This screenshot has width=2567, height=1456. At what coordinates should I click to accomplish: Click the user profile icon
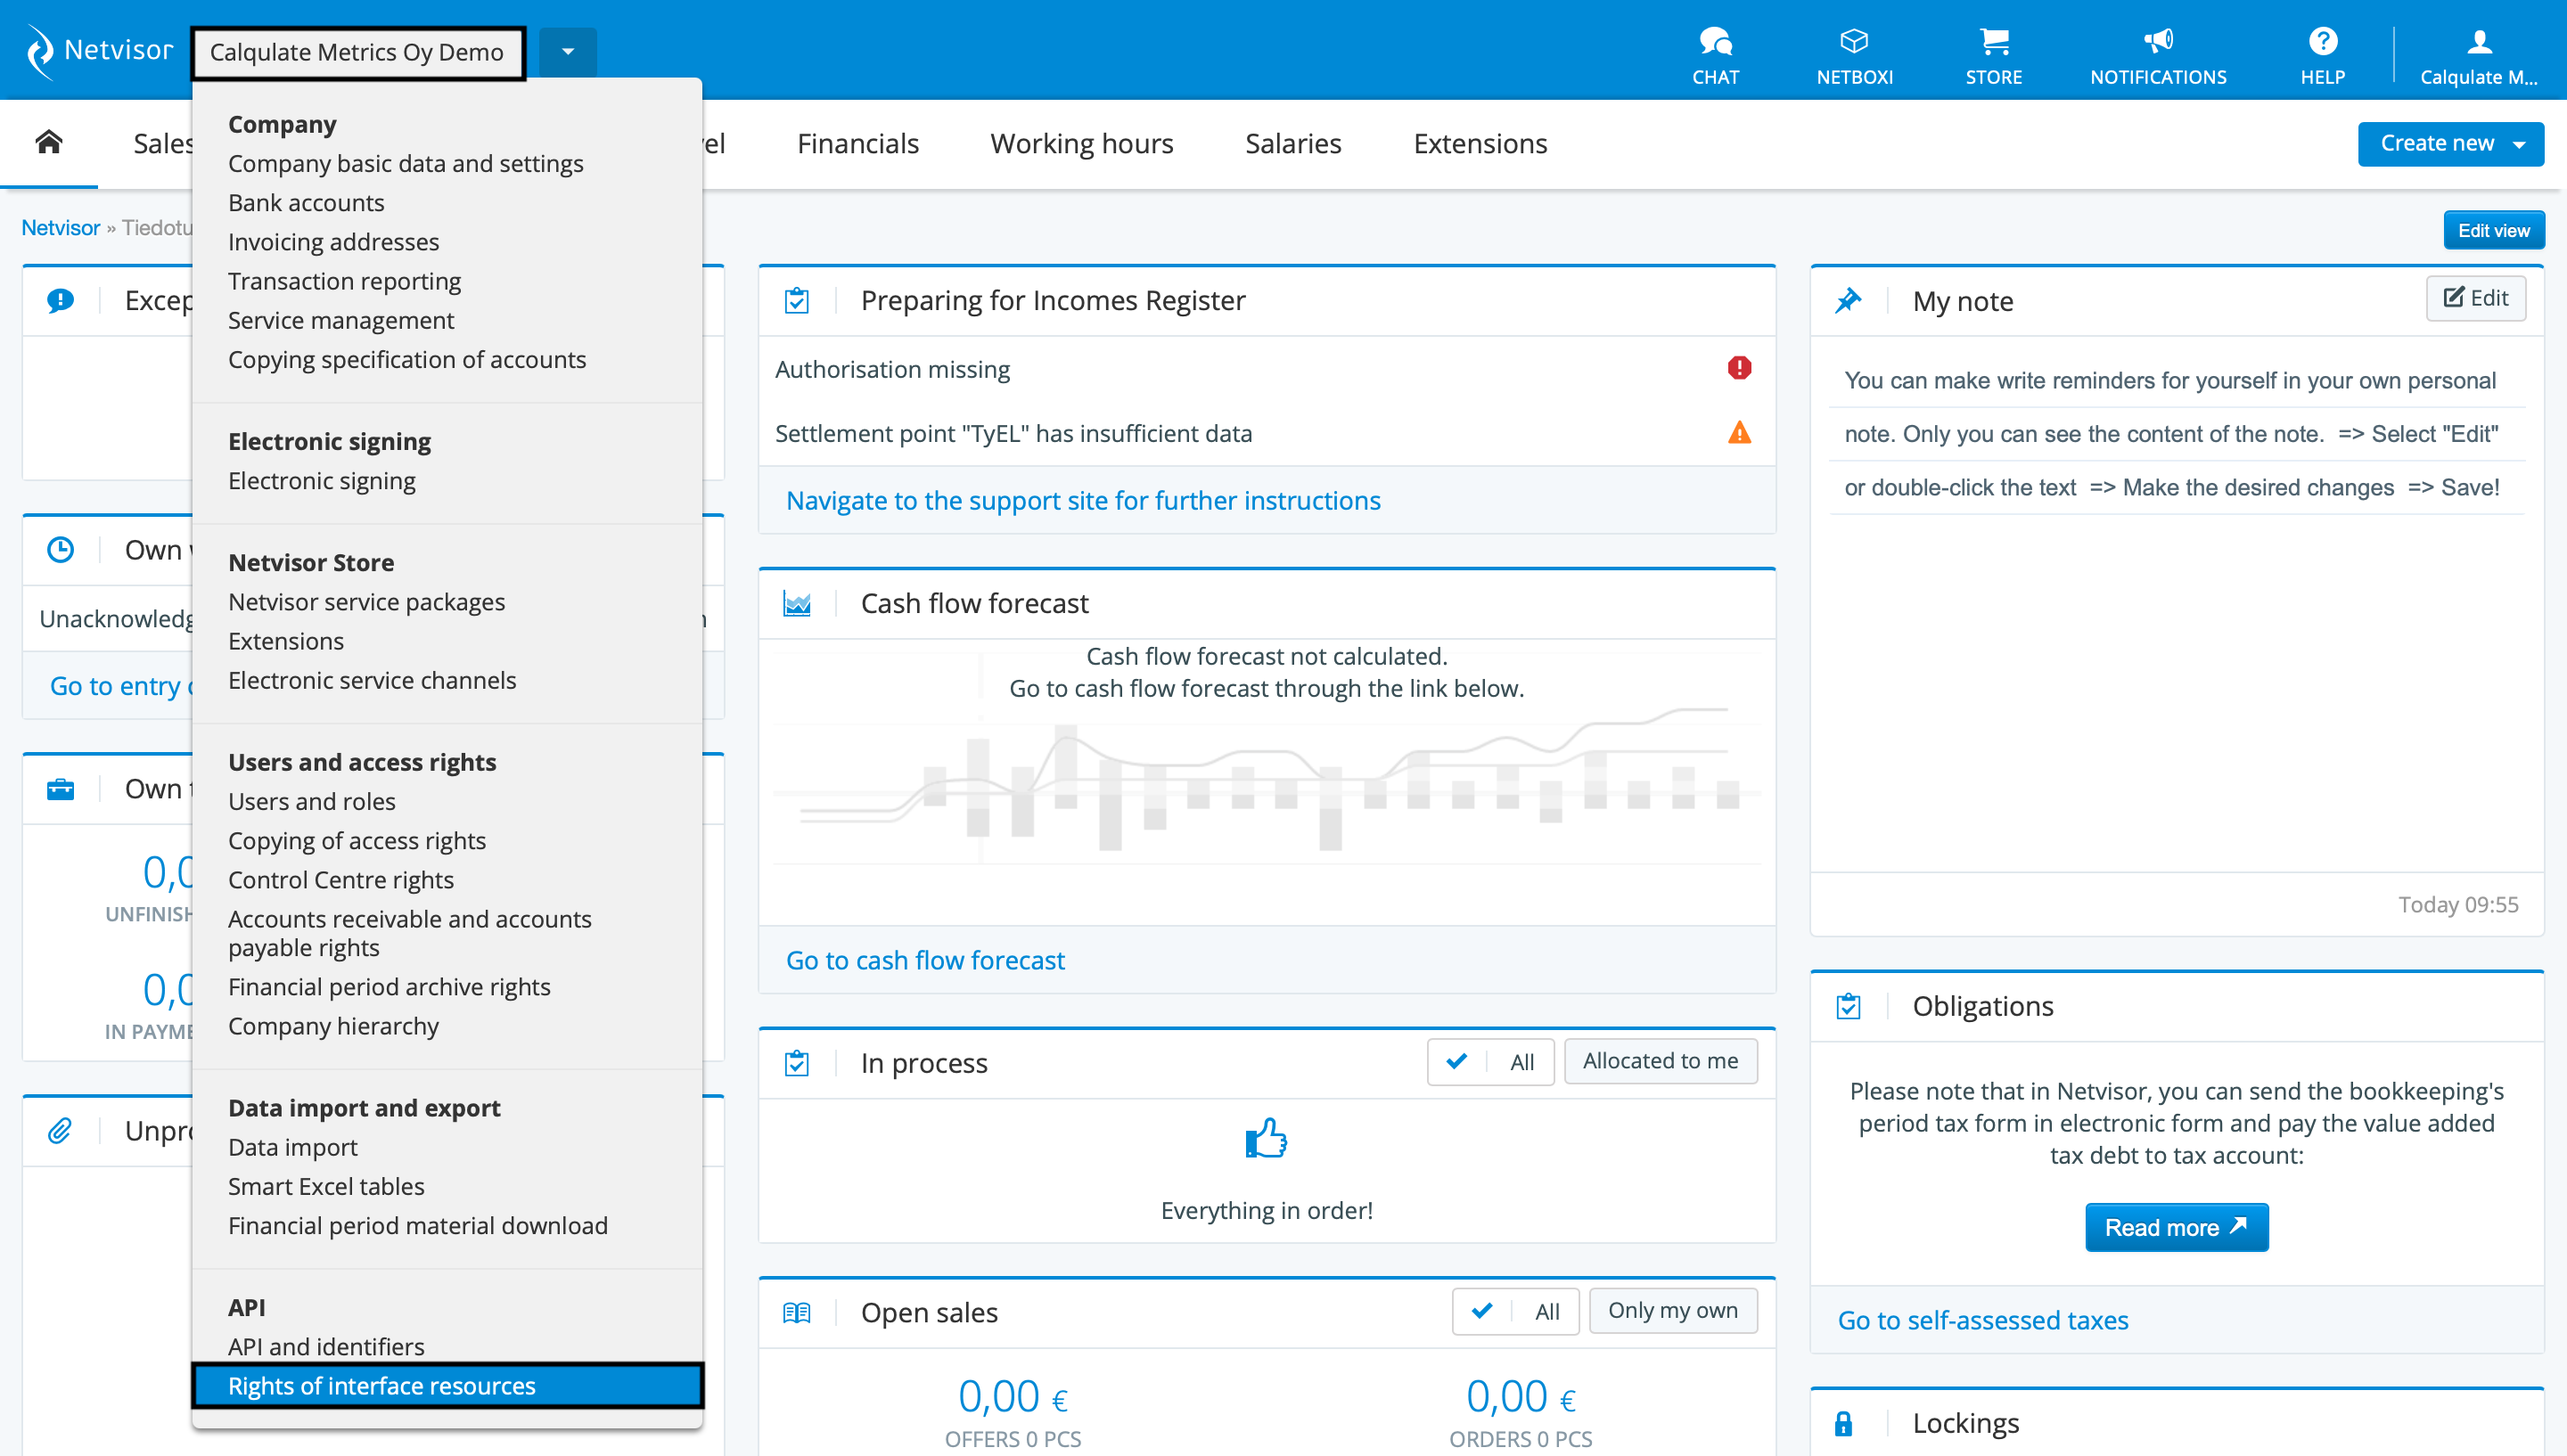2478,43
